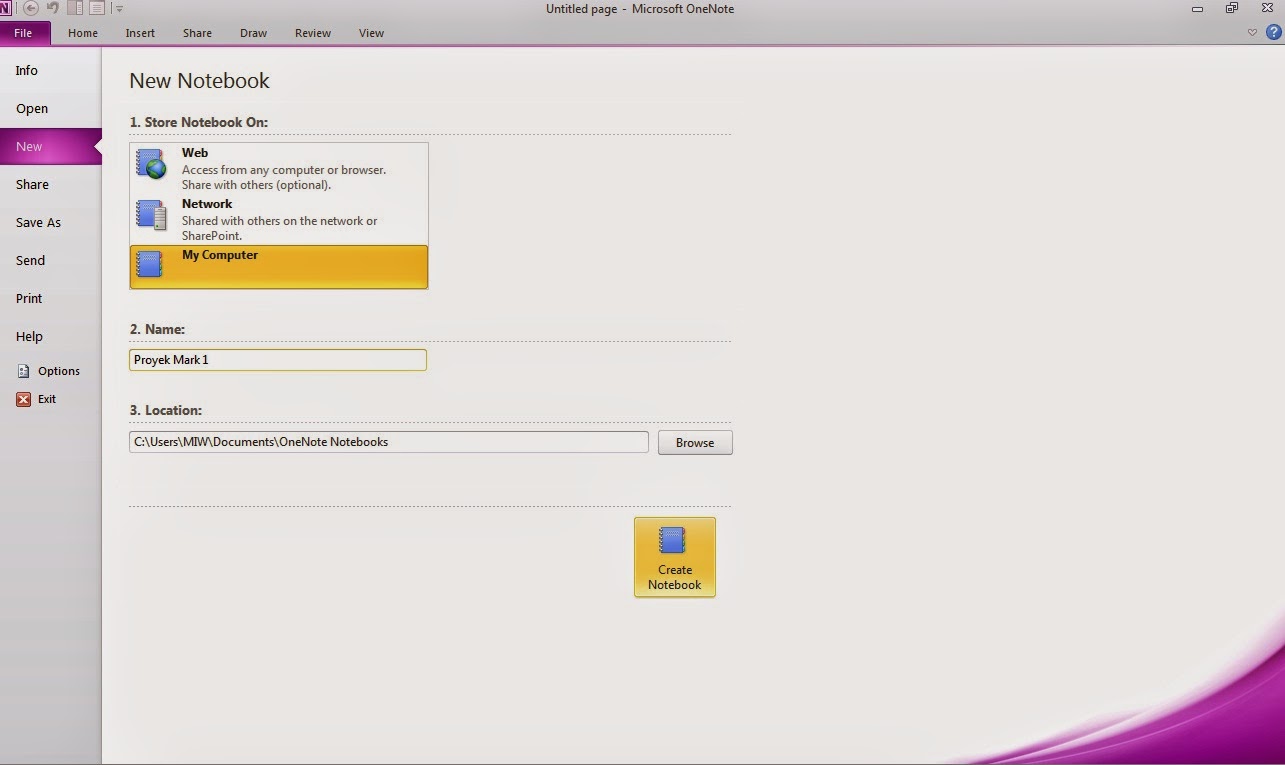Image resolution: width=1285 pixels, height=765 pixels.
Task: Open the Help question mark icon
Action: pos(1273,32)
